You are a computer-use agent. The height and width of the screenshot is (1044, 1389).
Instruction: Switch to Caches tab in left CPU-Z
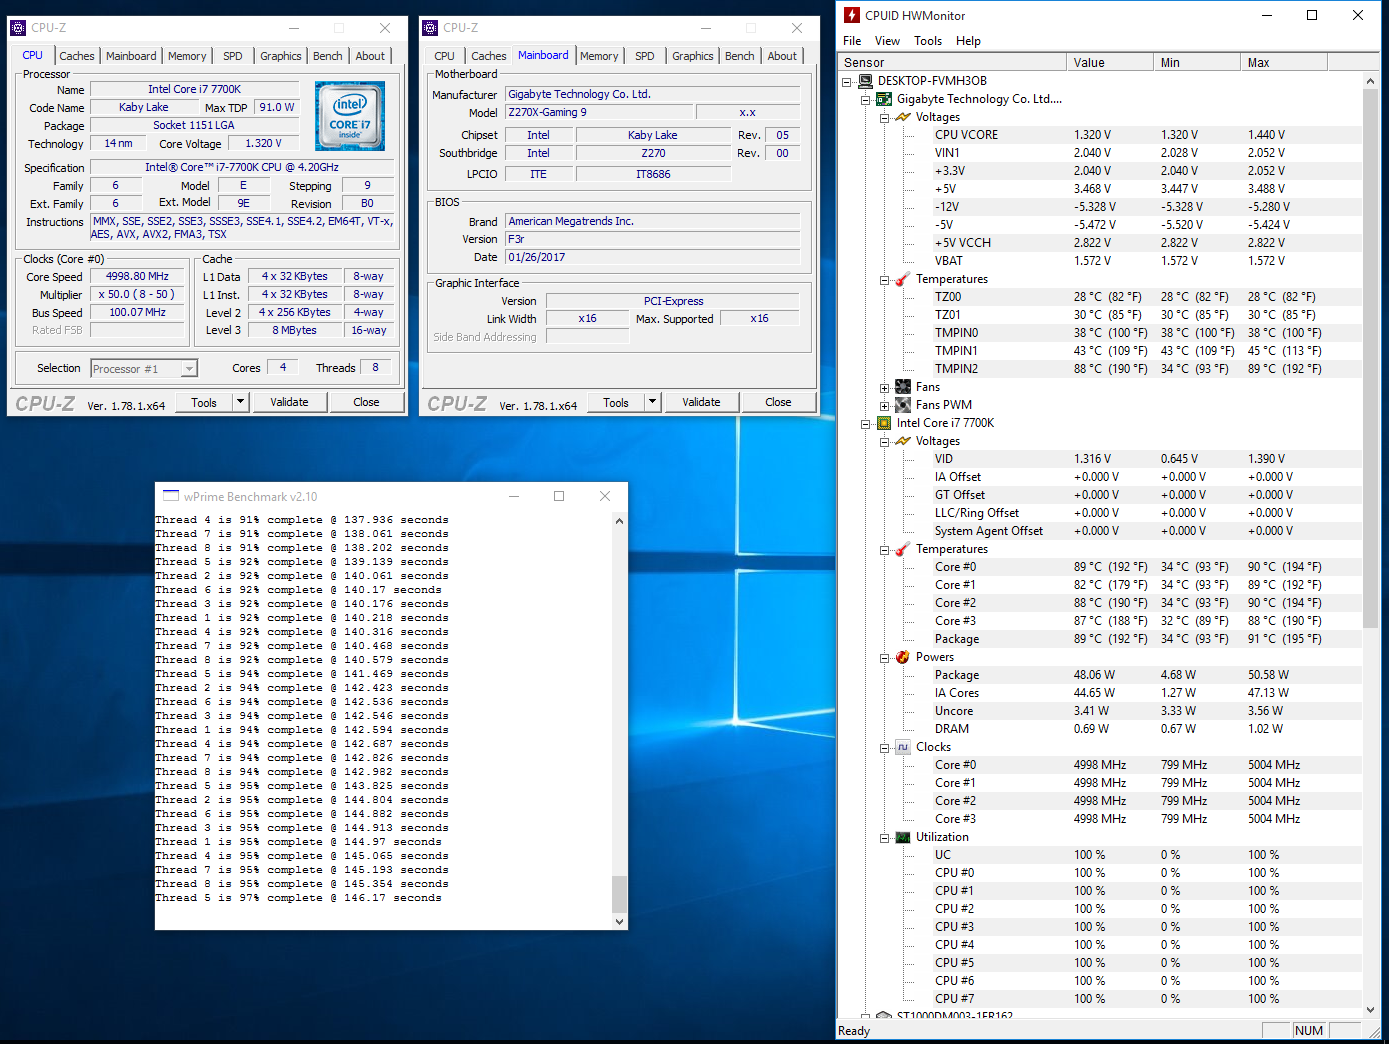[77, 56]
